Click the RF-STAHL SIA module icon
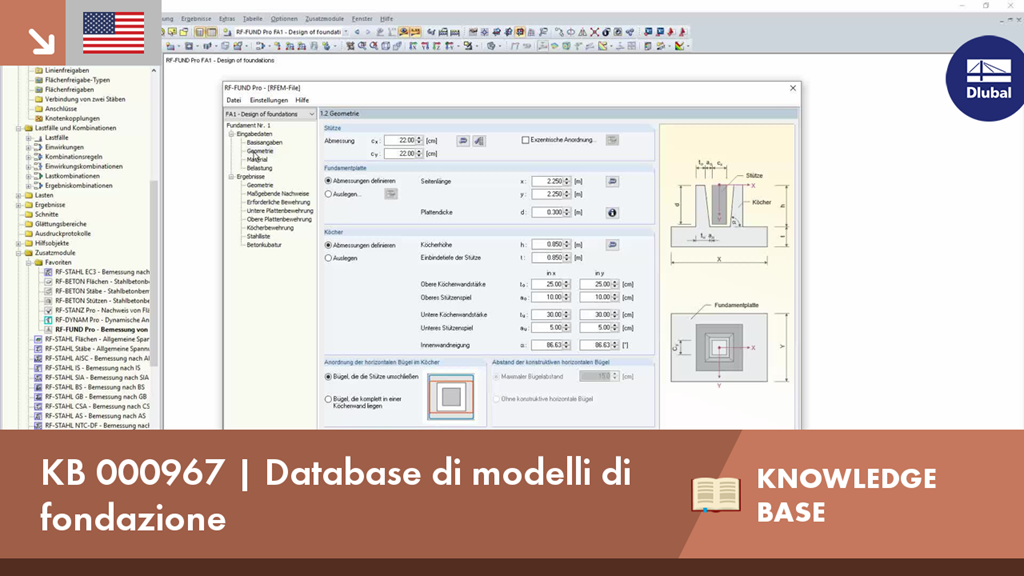Screen dimensions: 1024x576 (38, 377)
